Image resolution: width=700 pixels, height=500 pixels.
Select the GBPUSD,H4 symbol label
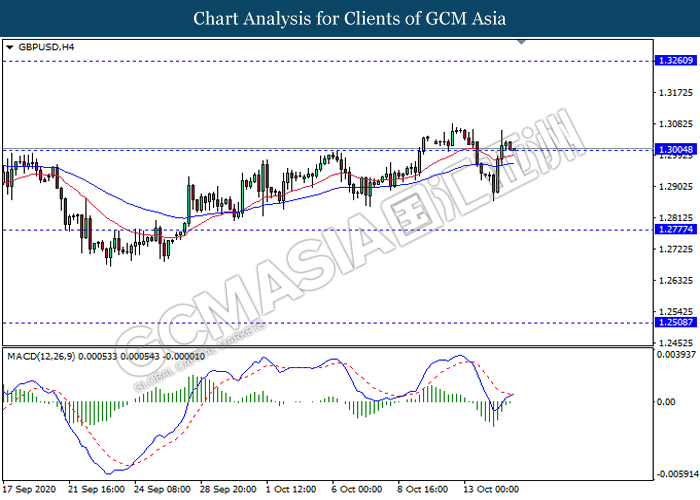point(46,47)
